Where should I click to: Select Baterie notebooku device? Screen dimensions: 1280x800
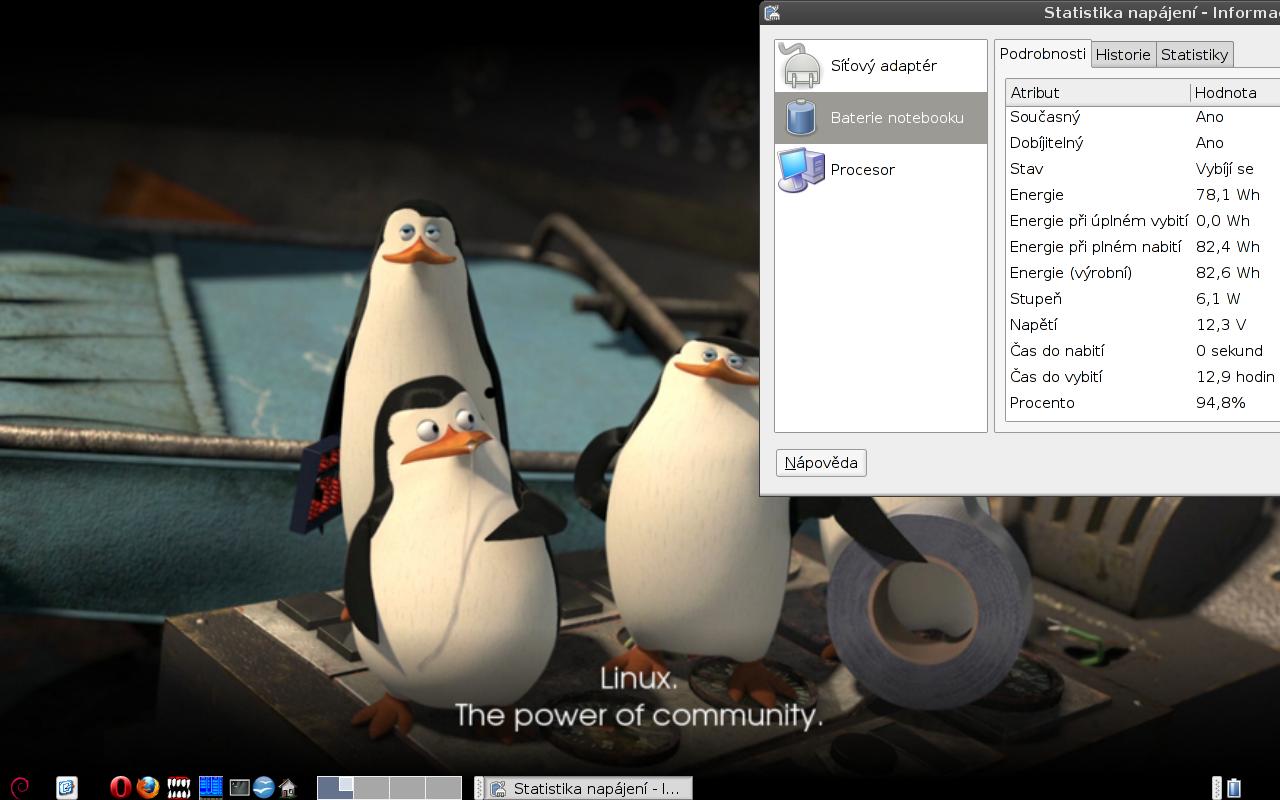point(881,118)
